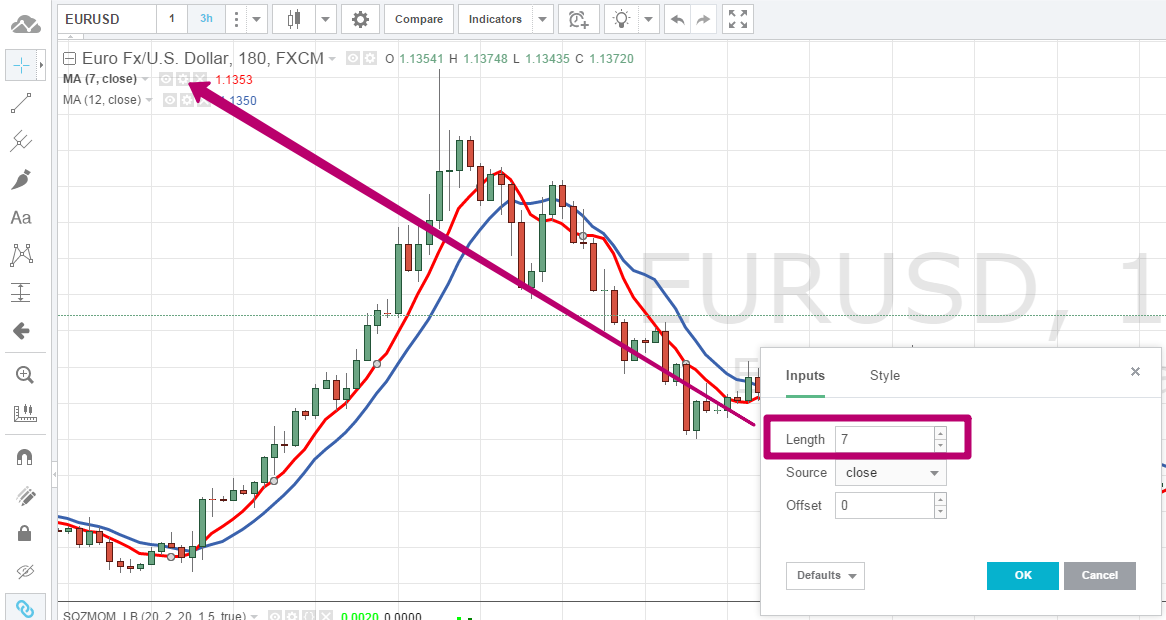The width and height of the screenshot is (1166, 620).
Task: Select the brush drawing tool
Action: pyautogui.click(x=22, y=179)
